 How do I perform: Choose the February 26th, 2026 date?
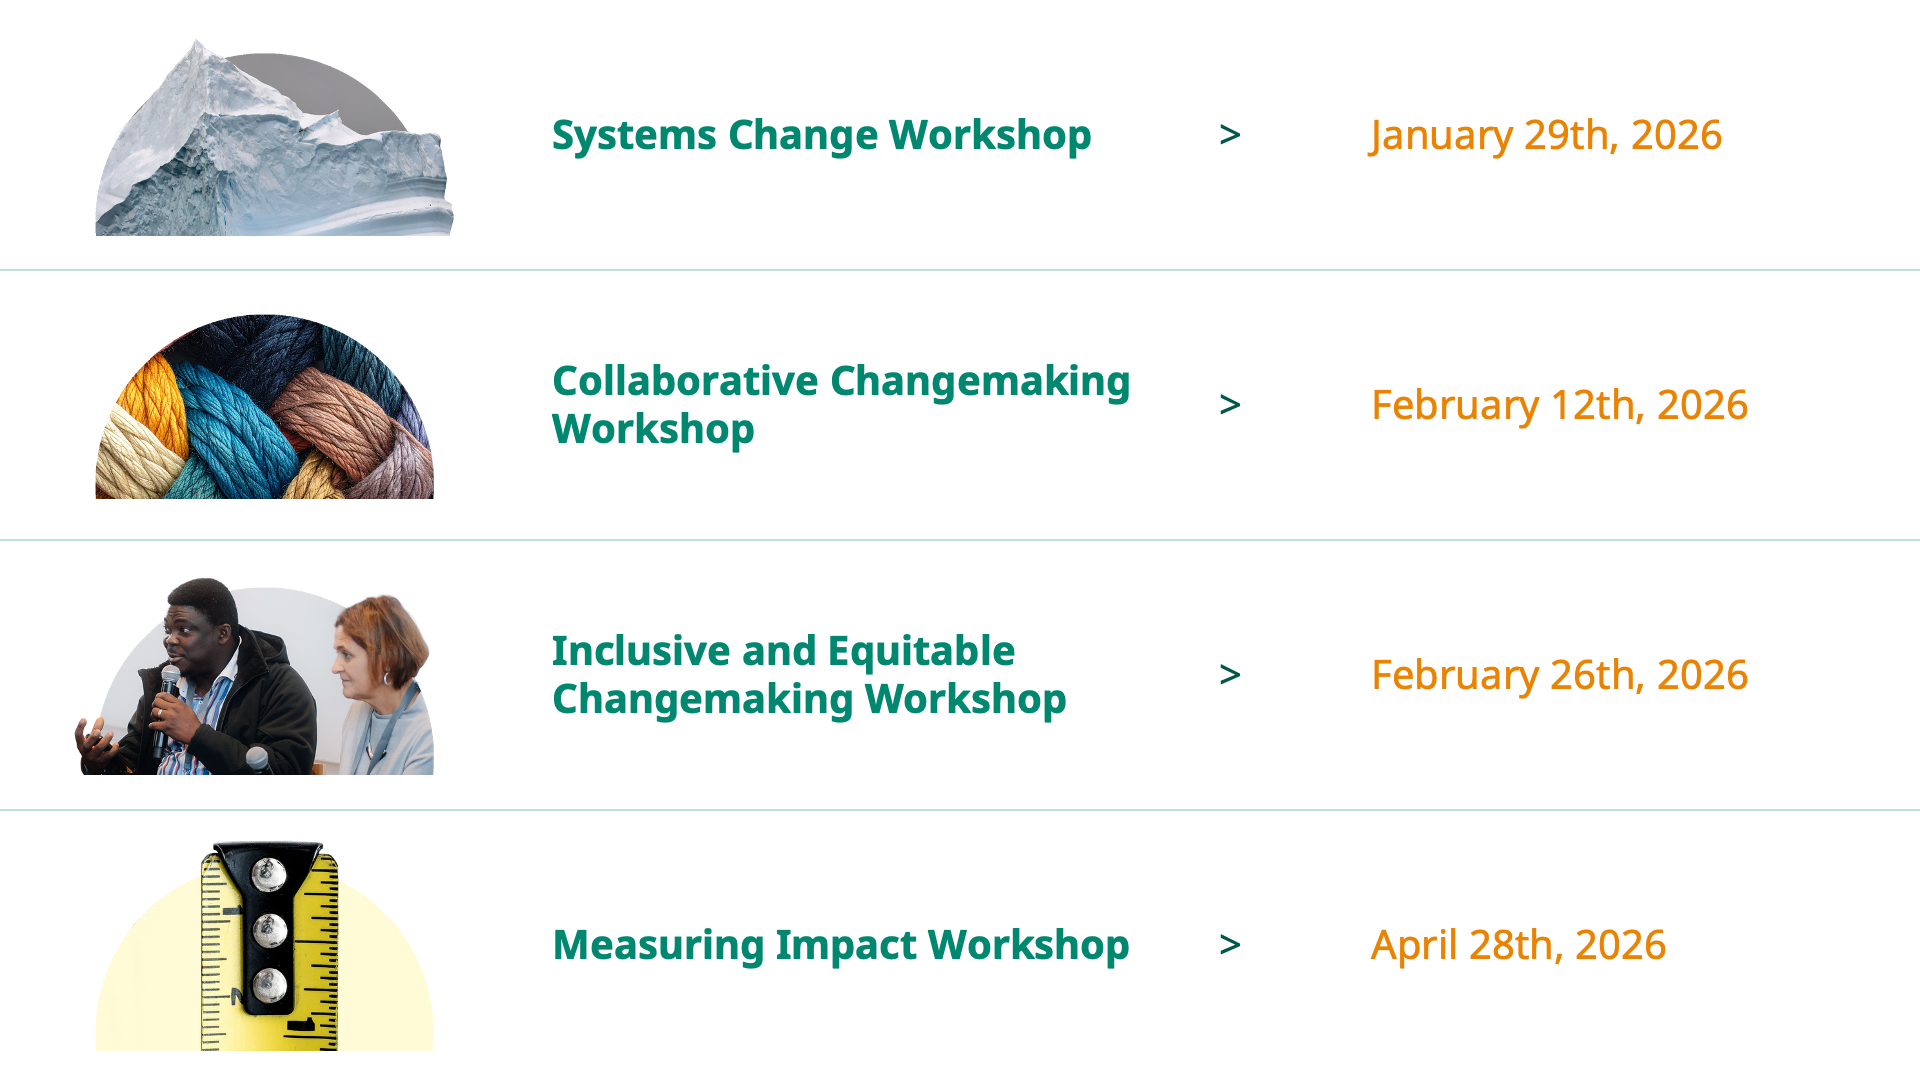click(x=1559, y=675)
